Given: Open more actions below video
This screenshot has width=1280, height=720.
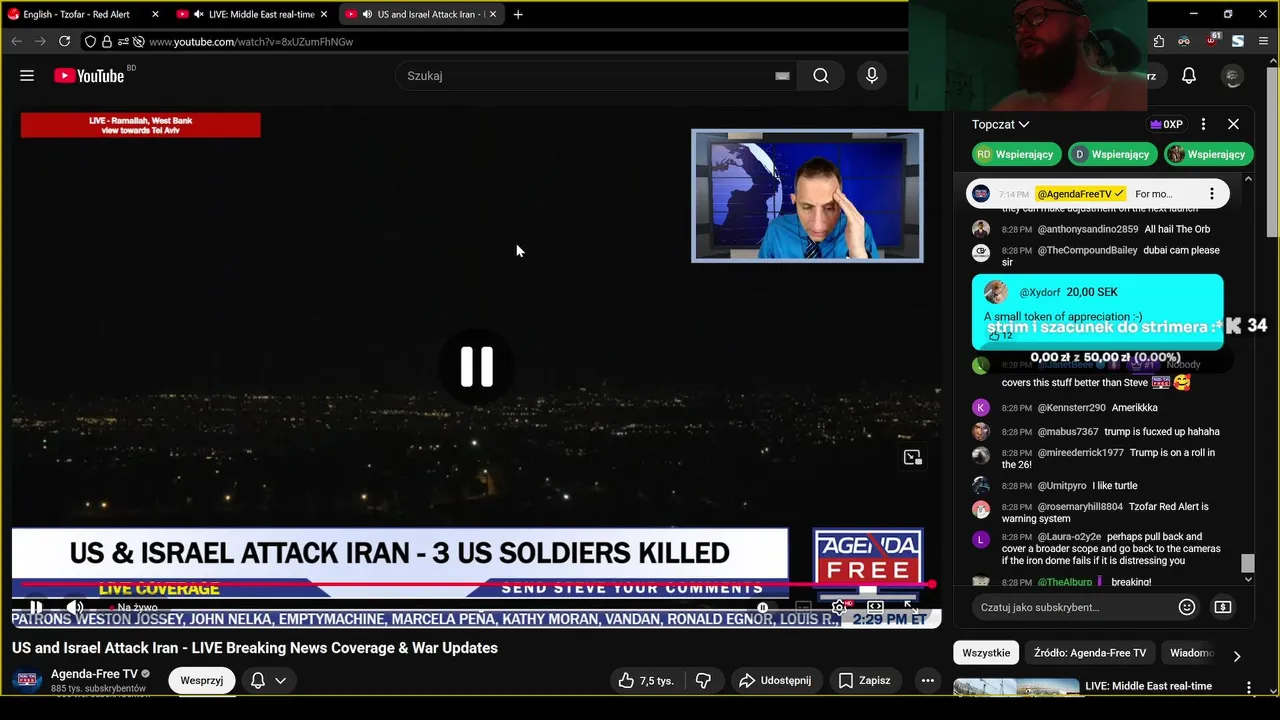Looking at the screenshot, I should click(x=928, y=680).
